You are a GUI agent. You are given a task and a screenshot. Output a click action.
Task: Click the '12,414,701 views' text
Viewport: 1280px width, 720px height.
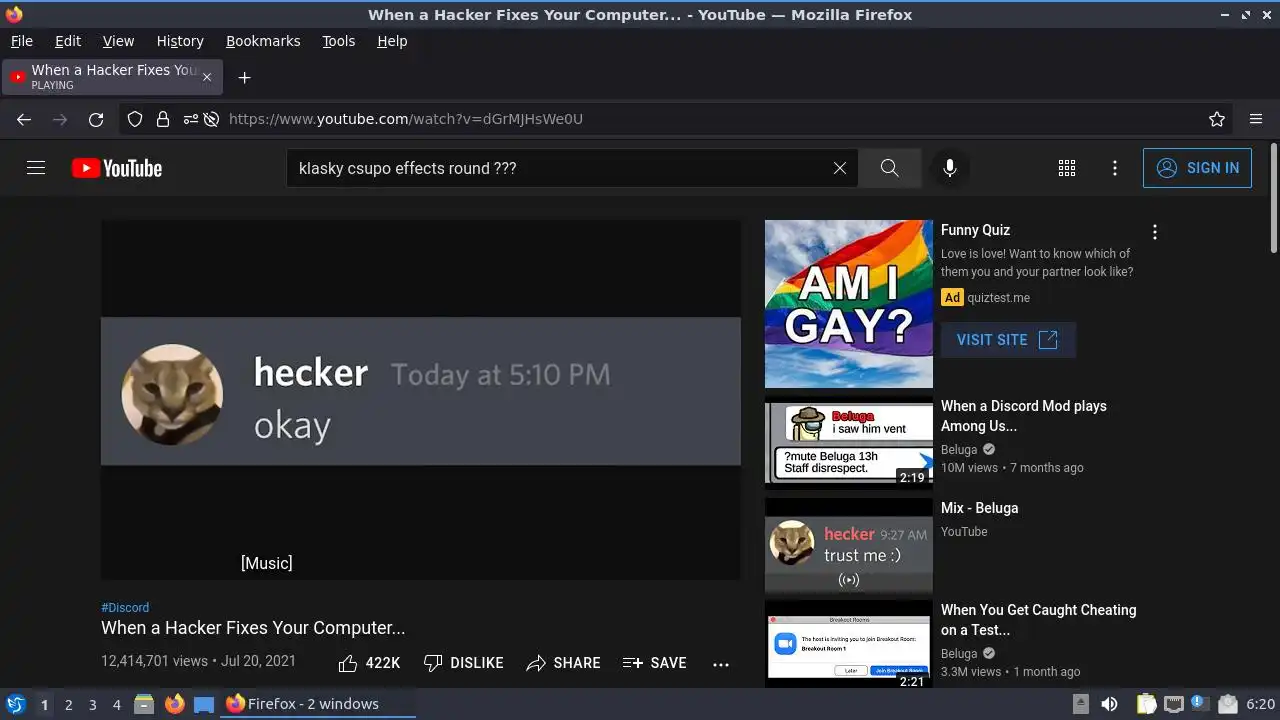[154, 661]
